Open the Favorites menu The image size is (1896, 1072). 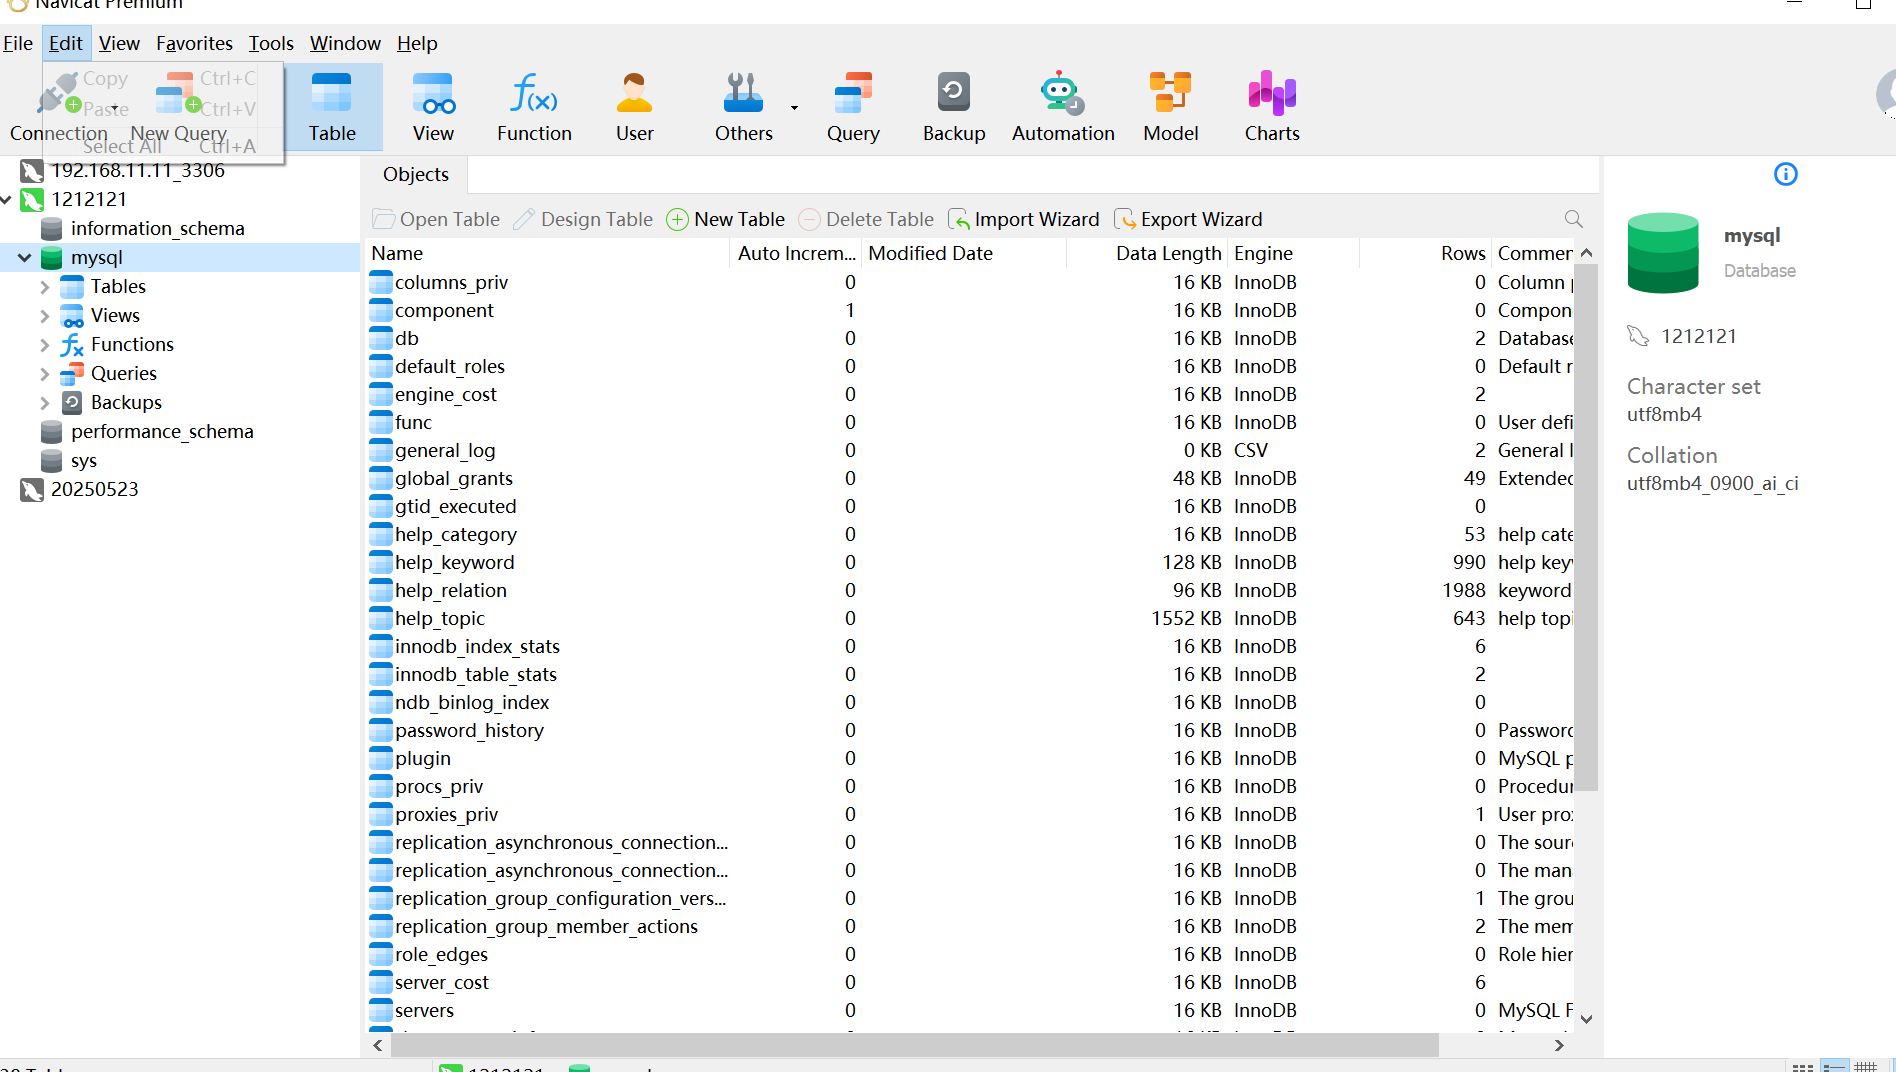pos(194,43)
